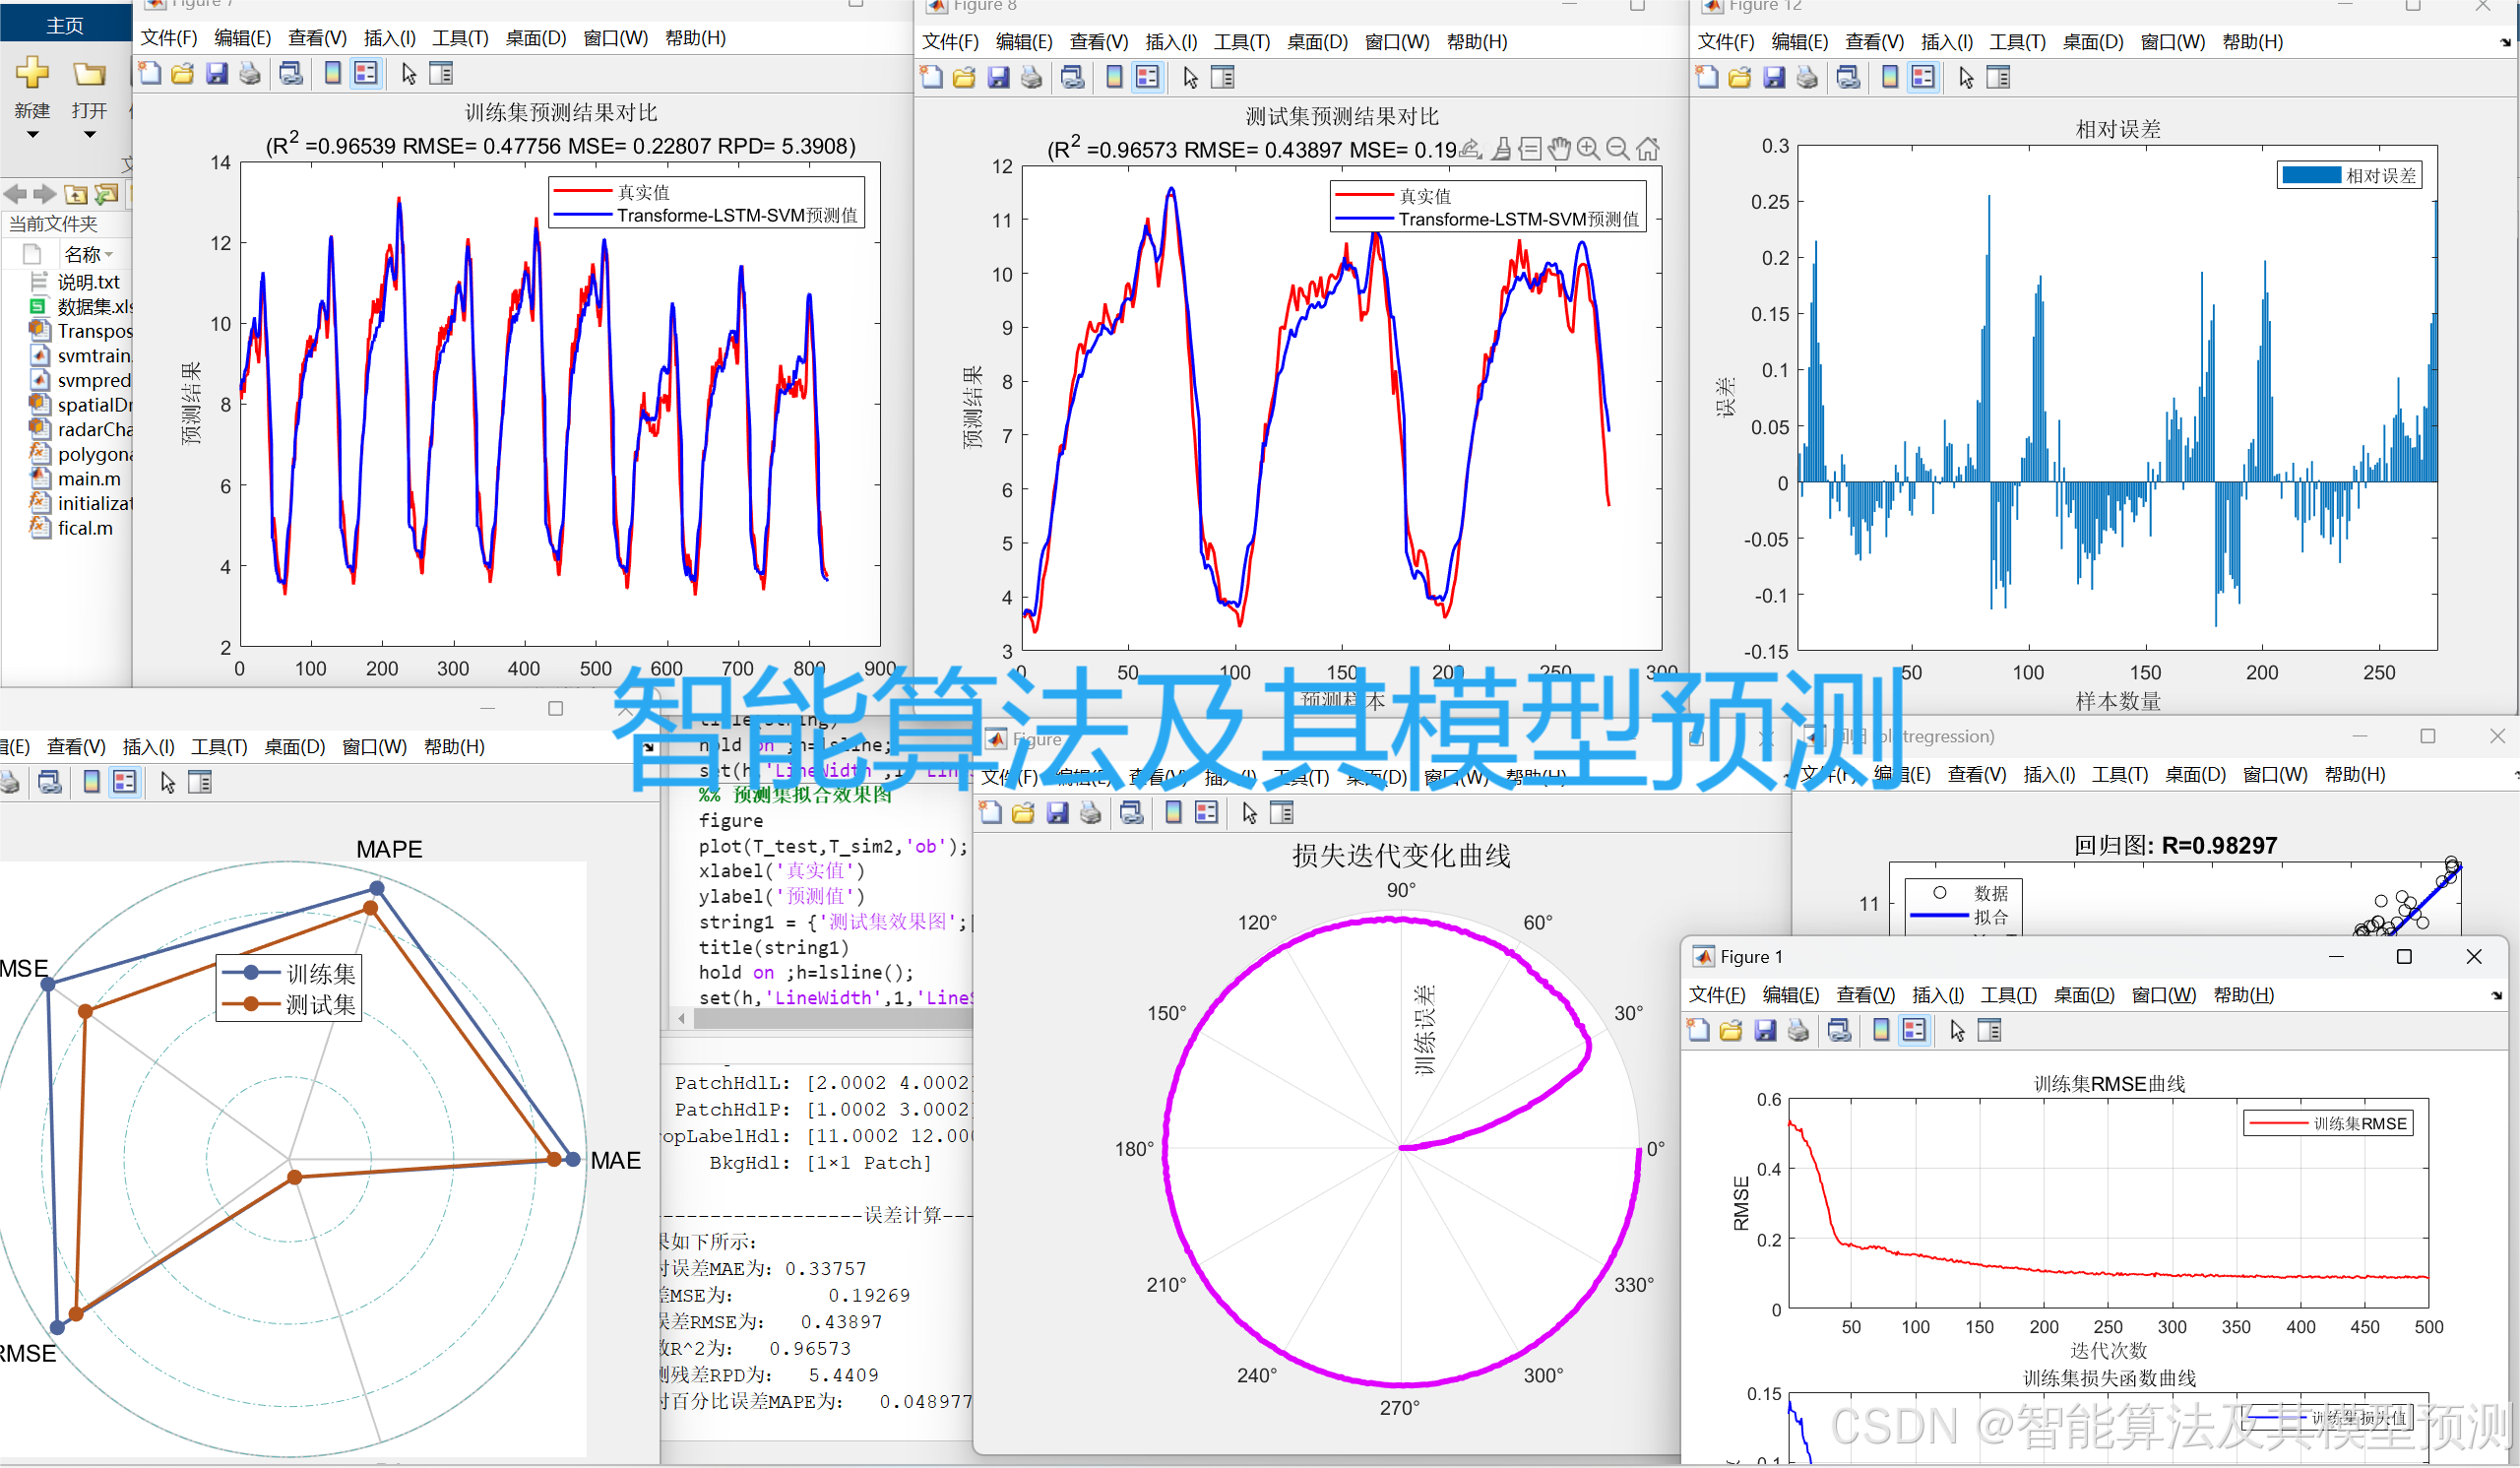
Task: Open the 名称 column sort dropdown
Action: [108, 253]
